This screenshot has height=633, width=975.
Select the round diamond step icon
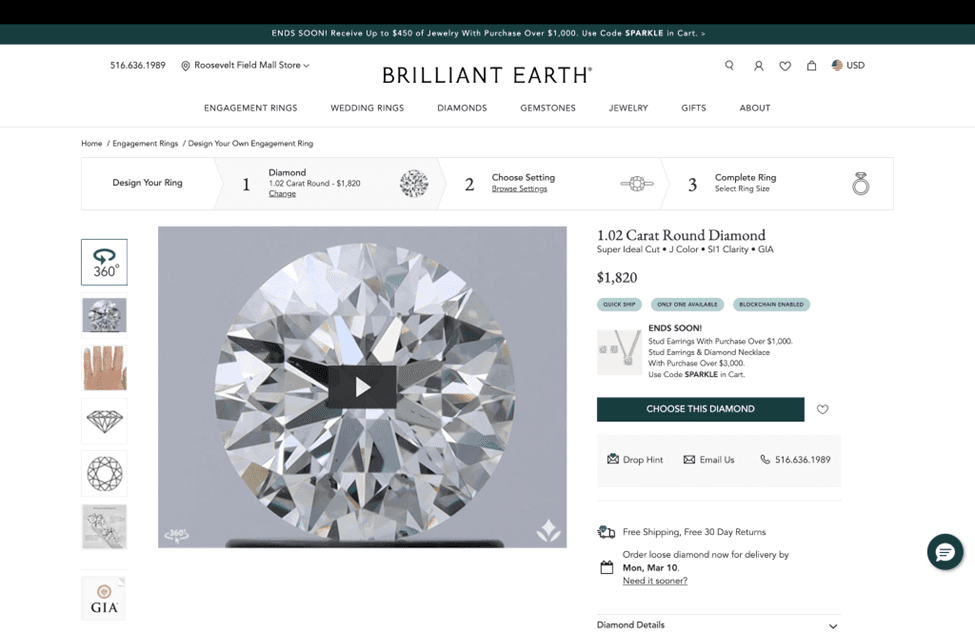pyautogui.click(x=414, y=184)
